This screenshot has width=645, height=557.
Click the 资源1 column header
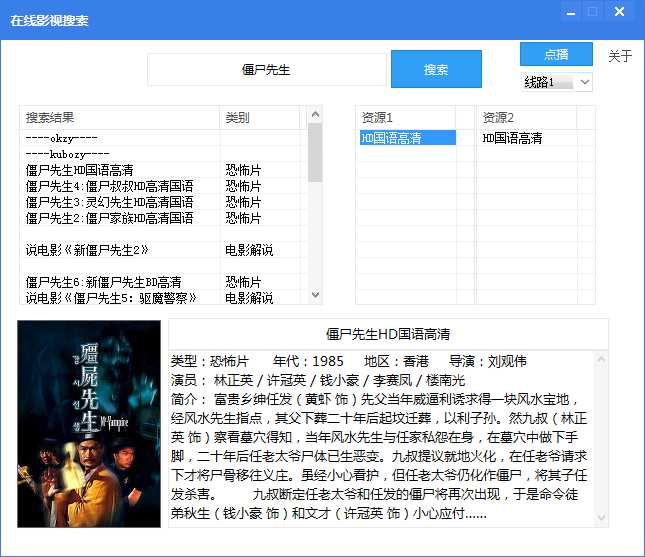coord(406,118)
